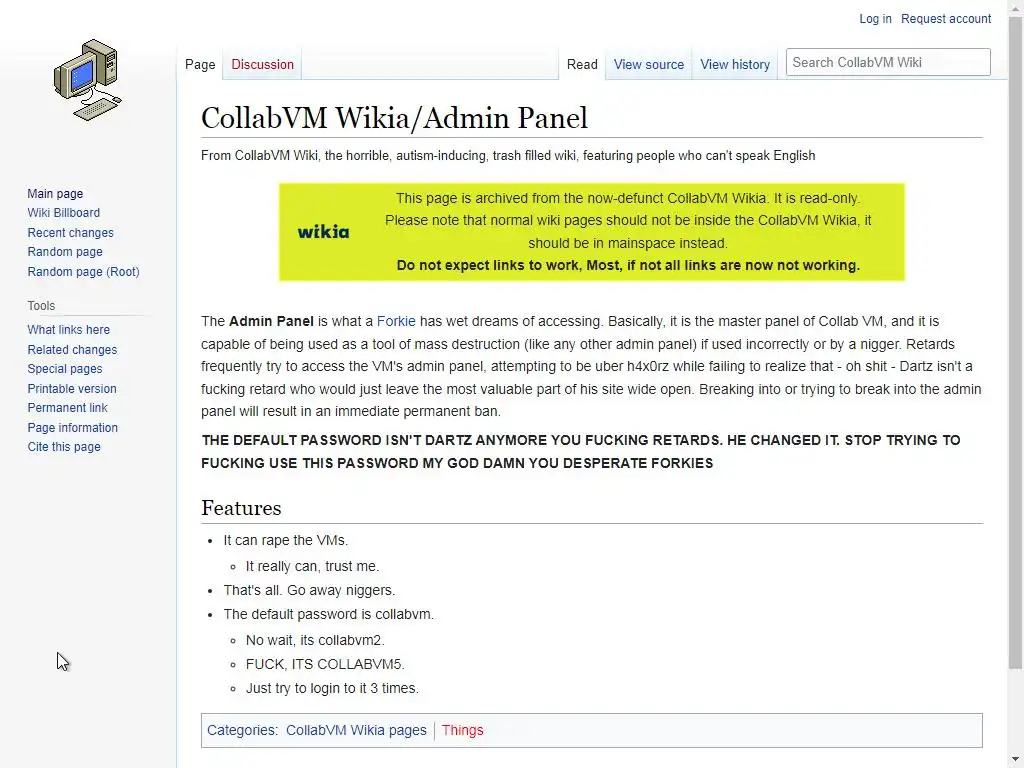The width and height of the screenshot is (1024, 768).
Task: Open Recent changes in sidebar
Action: tap(71, 233)
